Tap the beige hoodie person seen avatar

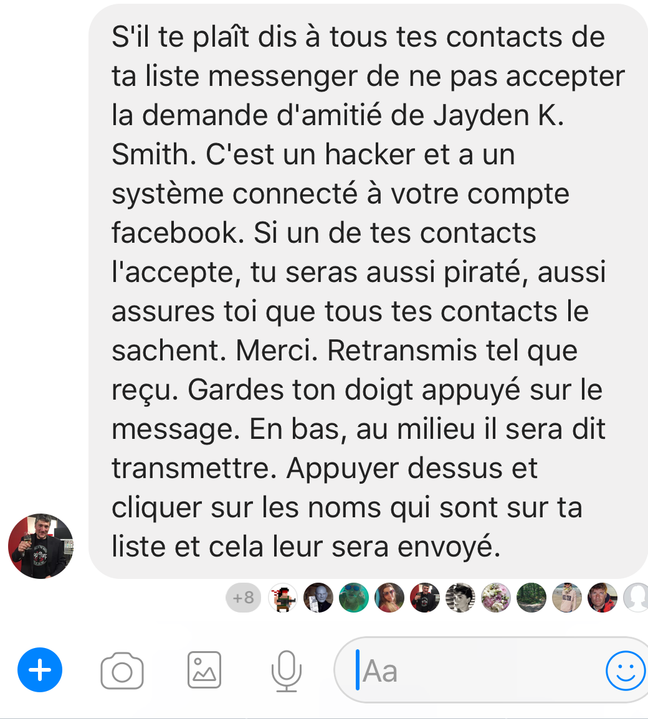[x=567, y=597]
